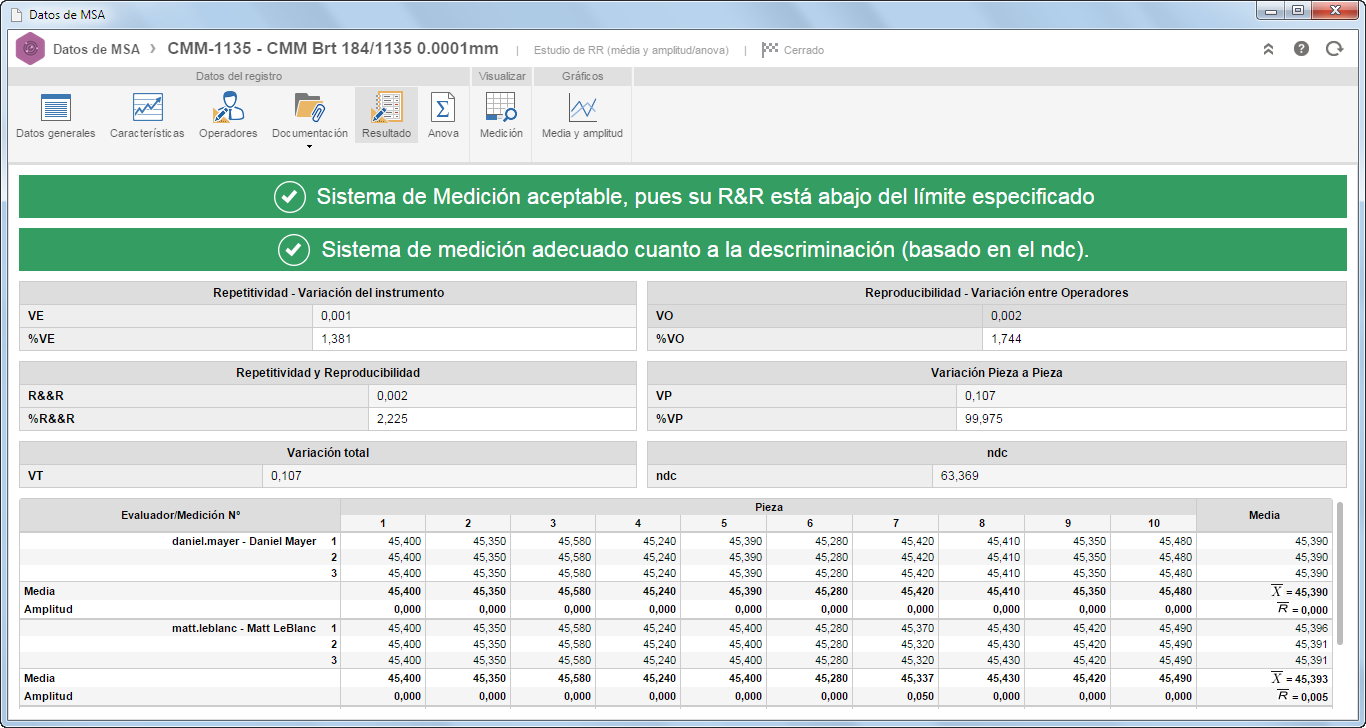
Task: Click the Variación total header
Action: [328, 453]
